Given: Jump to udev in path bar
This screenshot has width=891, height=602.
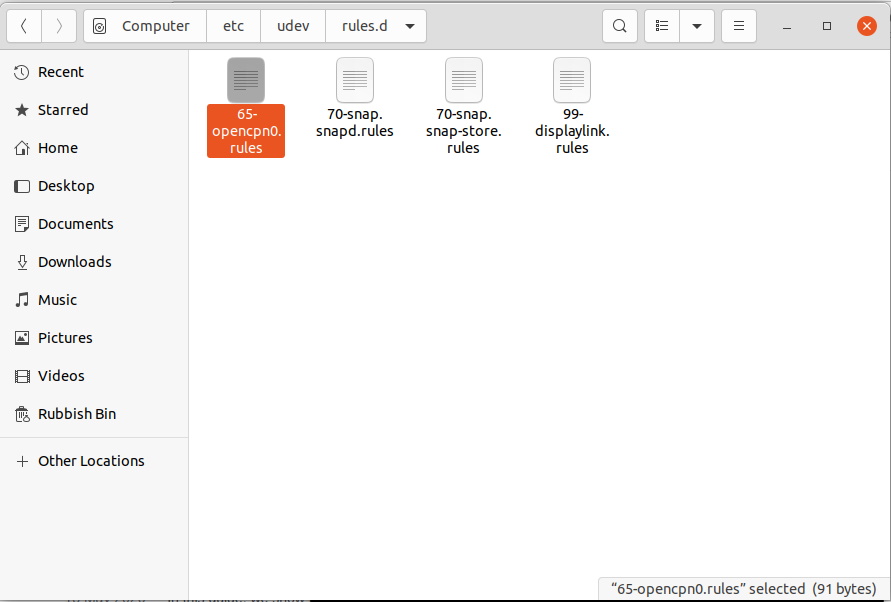Looking at the screenshot, I should click(x=292, y=26).
